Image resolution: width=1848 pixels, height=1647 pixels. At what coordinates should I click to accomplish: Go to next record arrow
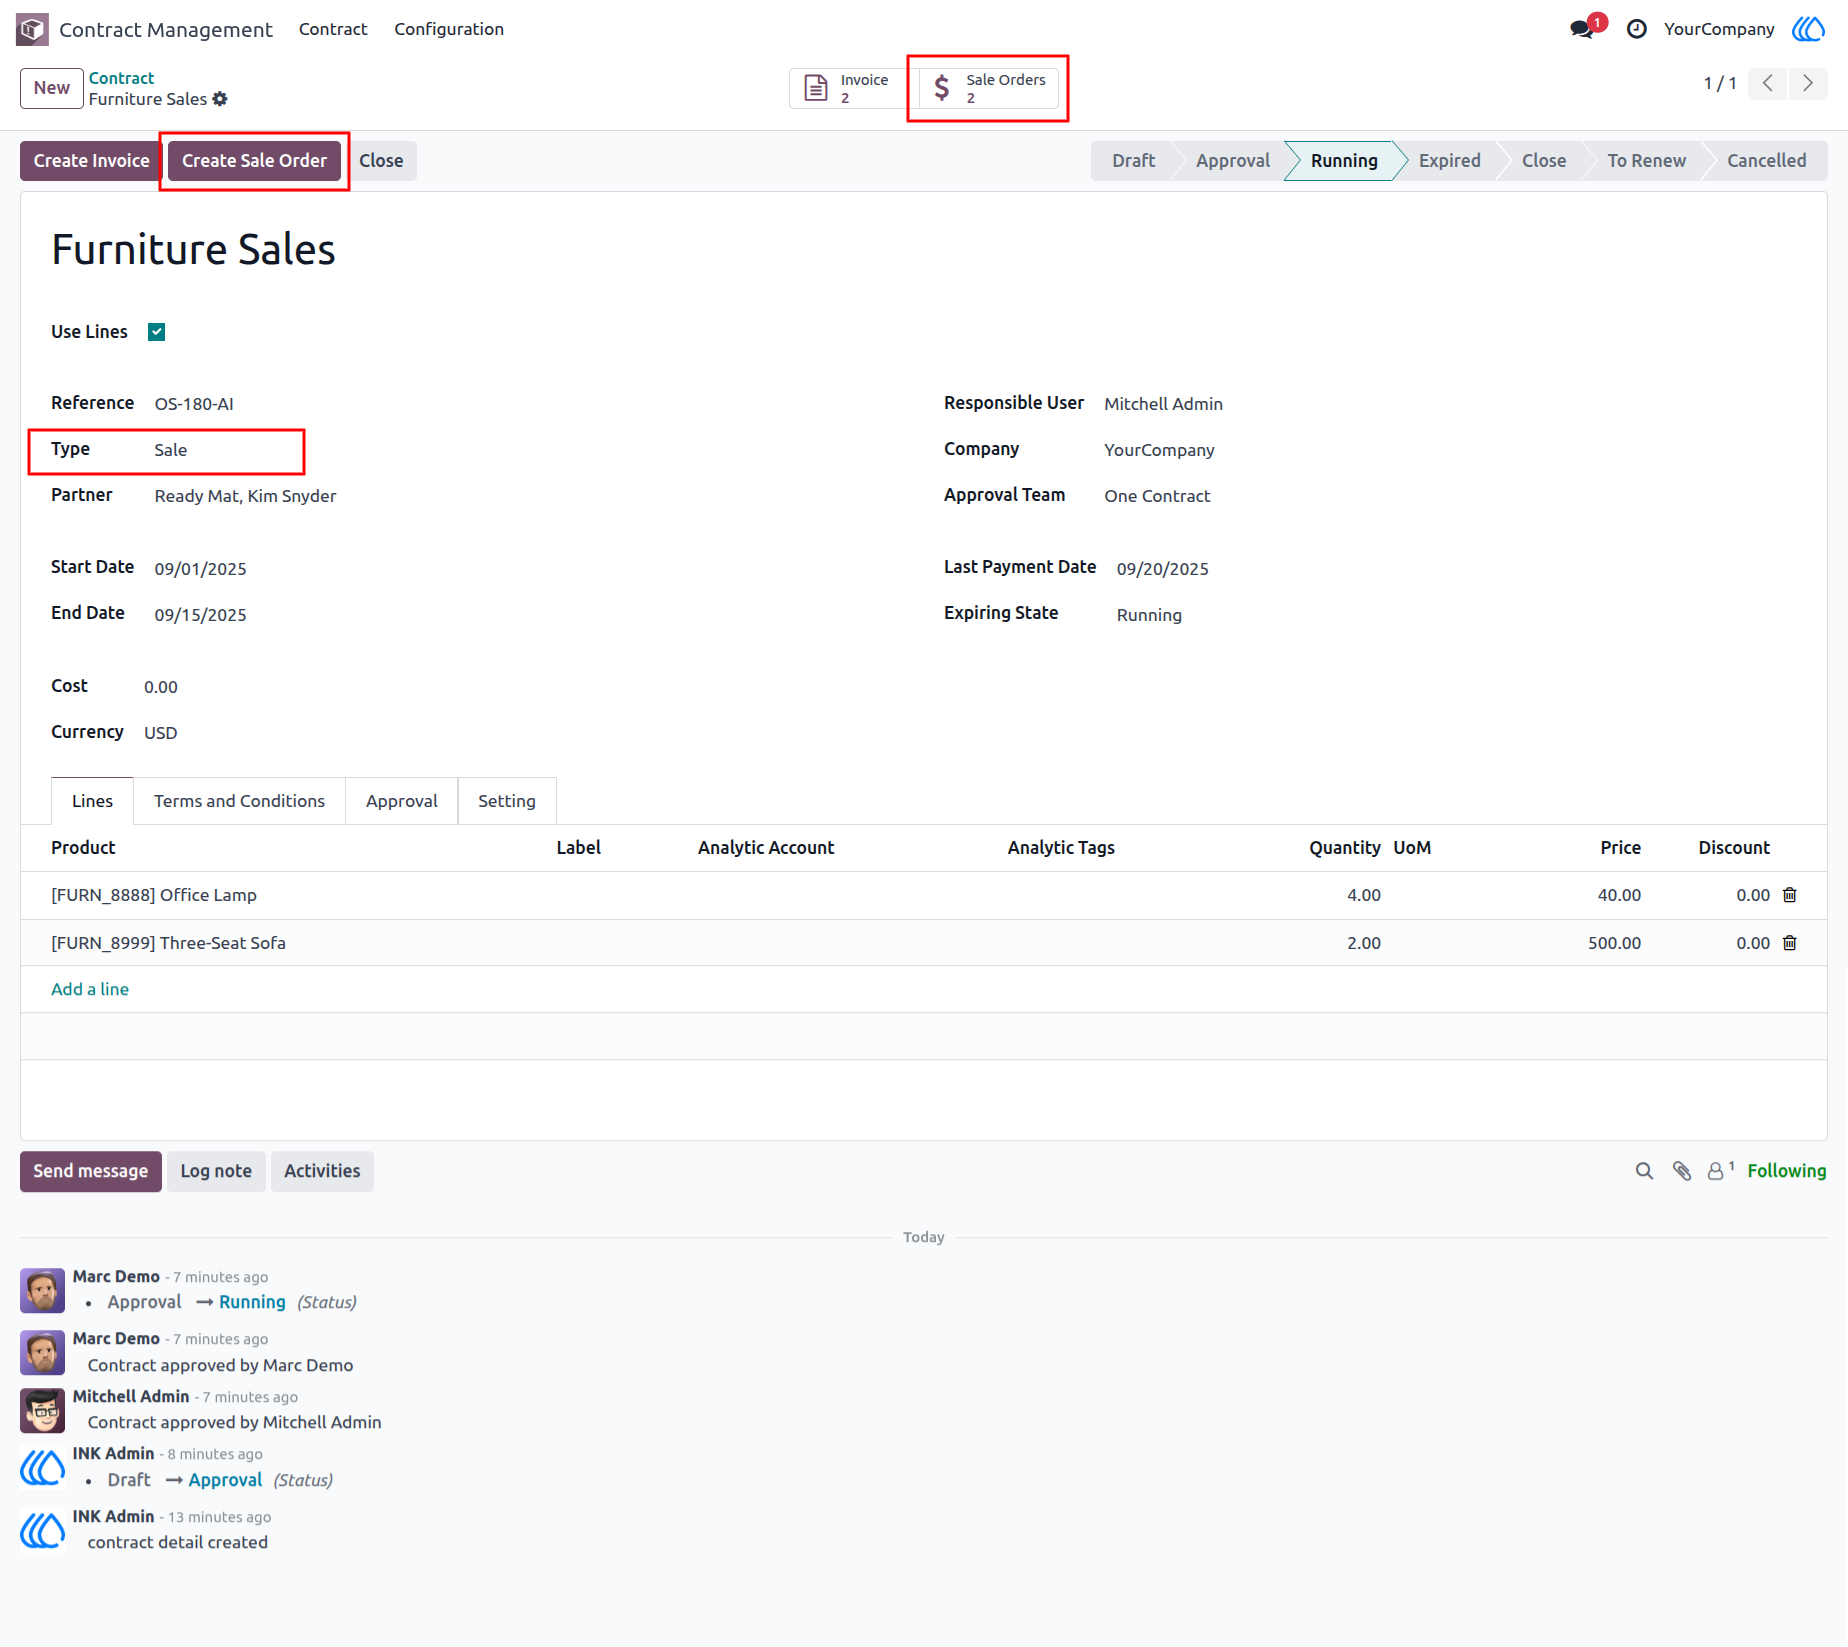[1807, 83]
